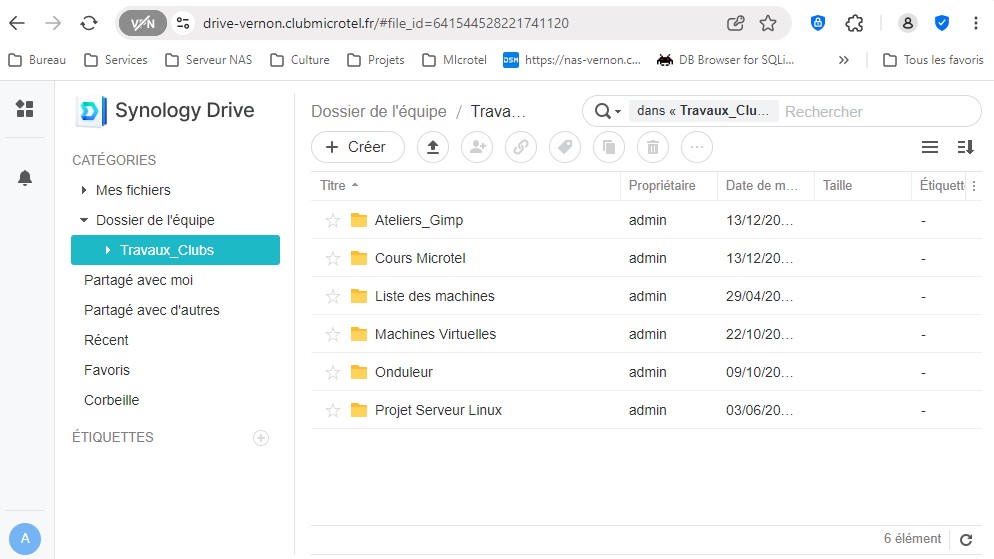Click the Rechercher search field
Viewport: 994px width, 559px height.
[x=875, y=111]
